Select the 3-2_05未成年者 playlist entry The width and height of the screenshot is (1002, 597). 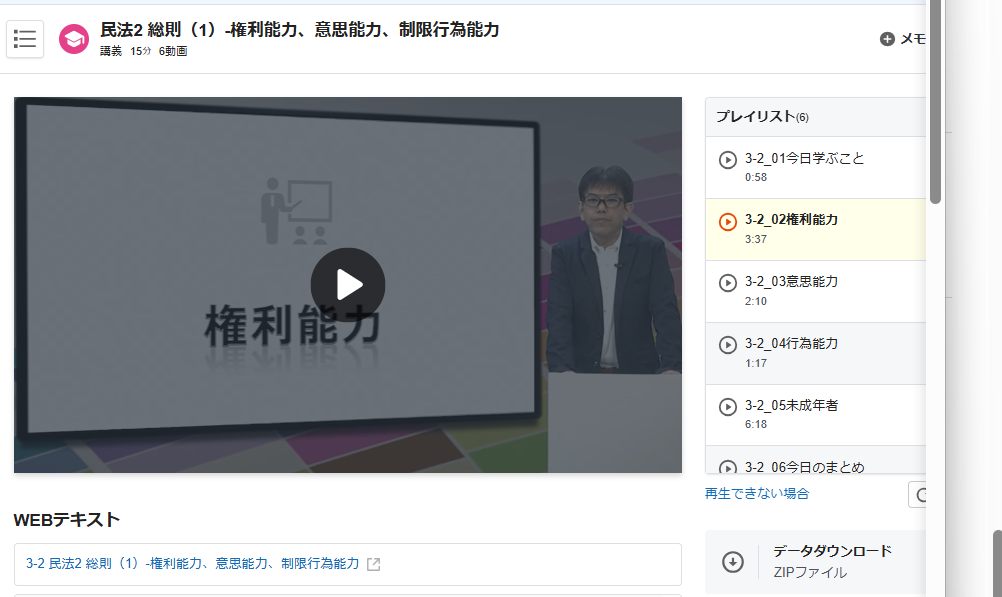791,405
